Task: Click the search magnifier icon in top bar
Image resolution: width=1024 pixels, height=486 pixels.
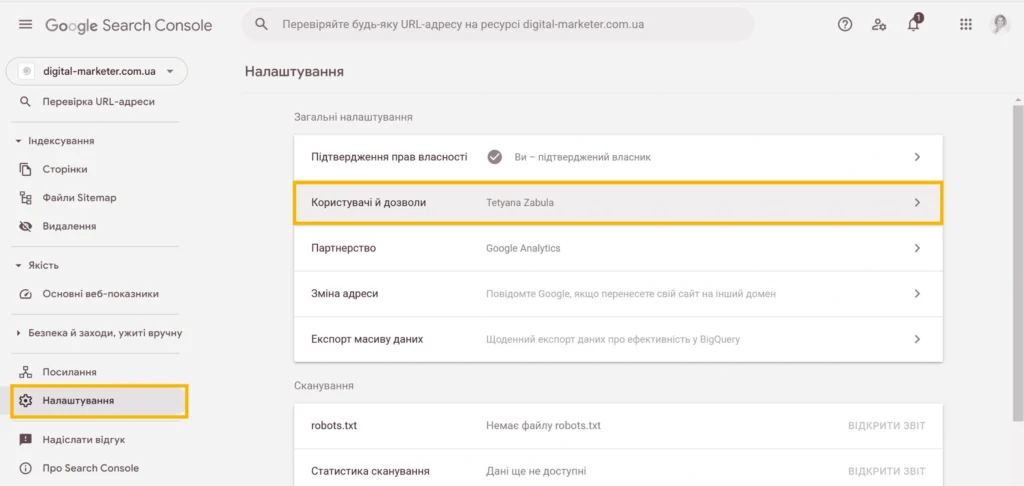Action: pos(261,25)
